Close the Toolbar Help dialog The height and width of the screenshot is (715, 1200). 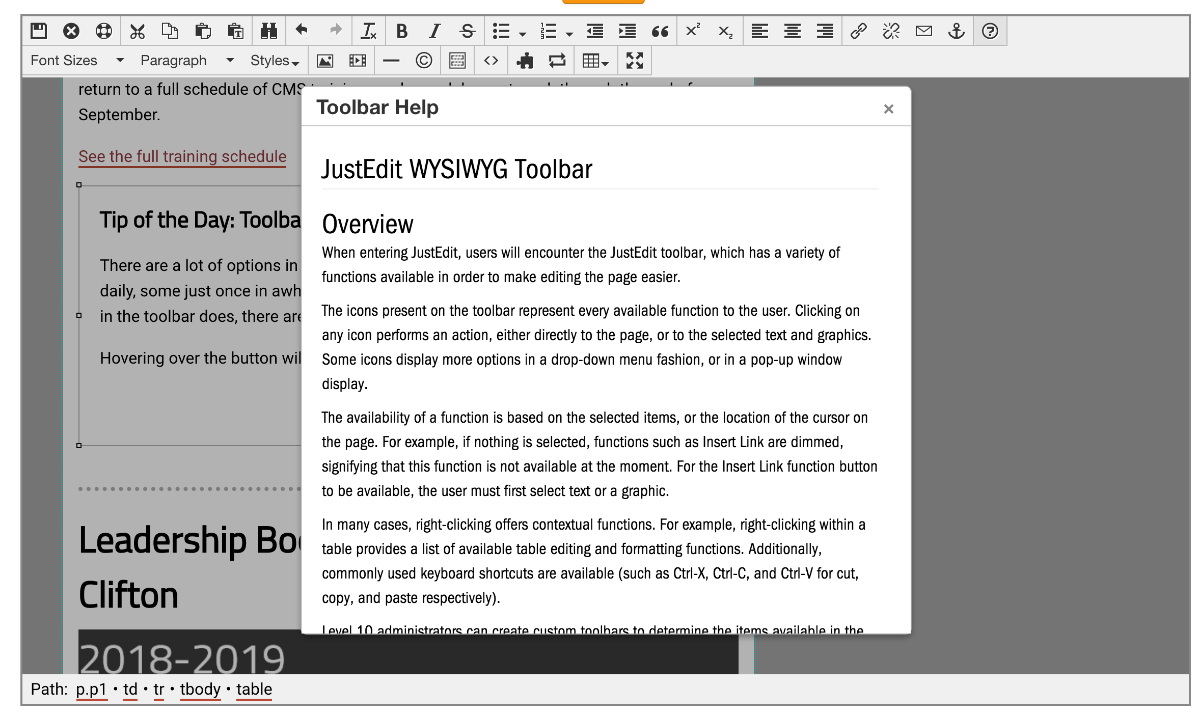pyautogui.click(x=888, y=109)
